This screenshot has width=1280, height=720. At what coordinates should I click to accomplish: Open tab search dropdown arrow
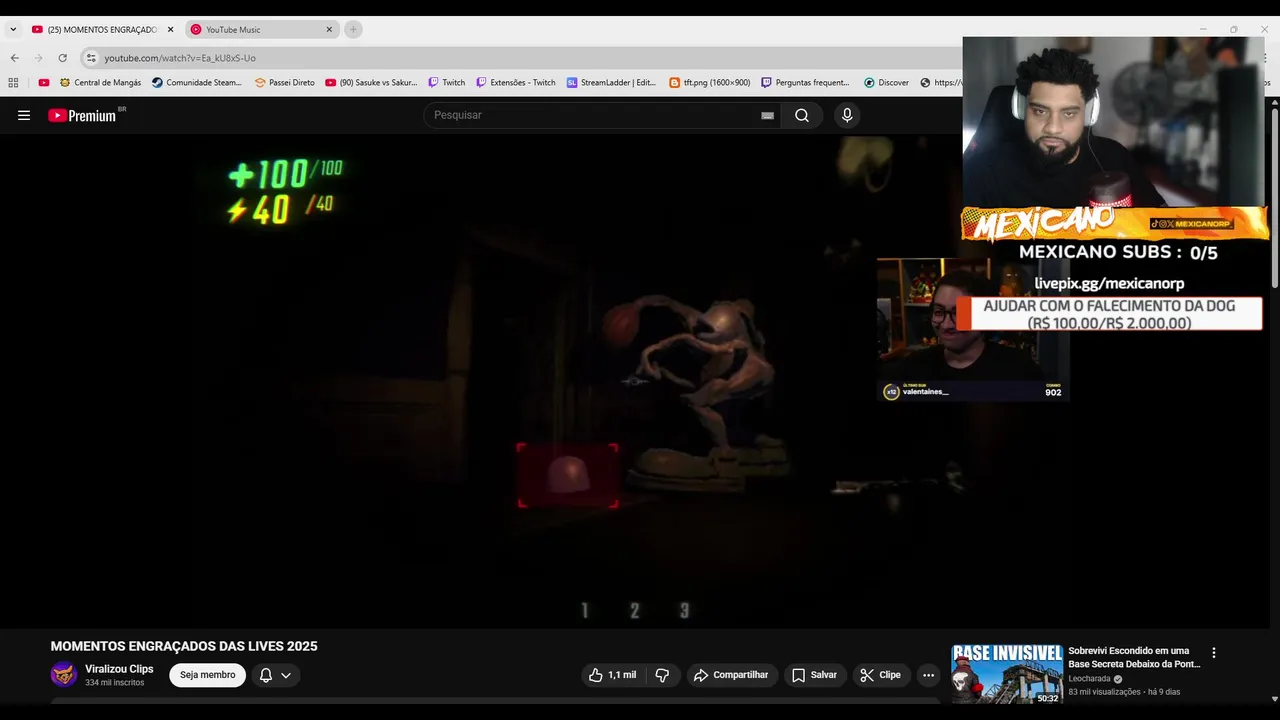pyautogui.click(x=13, y=29)
